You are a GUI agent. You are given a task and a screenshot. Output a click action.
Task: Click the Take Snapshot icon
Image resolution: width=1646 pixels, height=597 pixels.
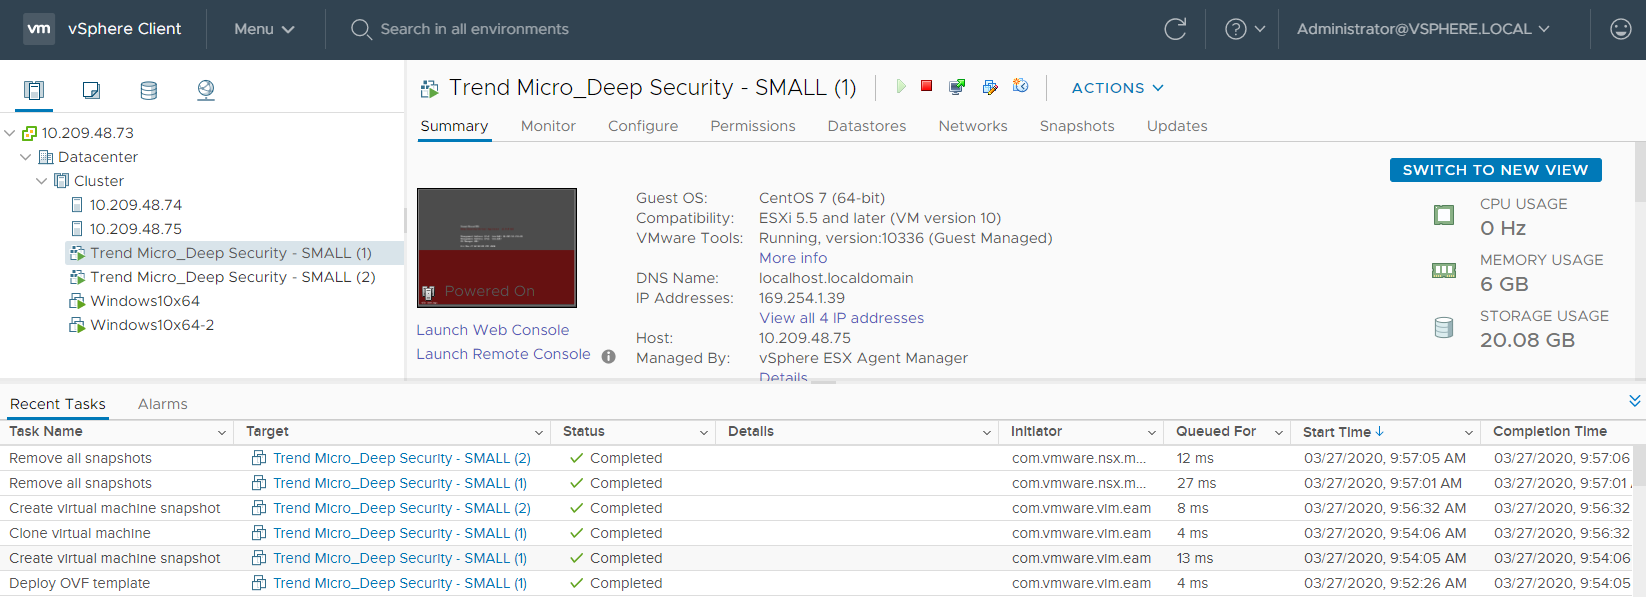1020,87
